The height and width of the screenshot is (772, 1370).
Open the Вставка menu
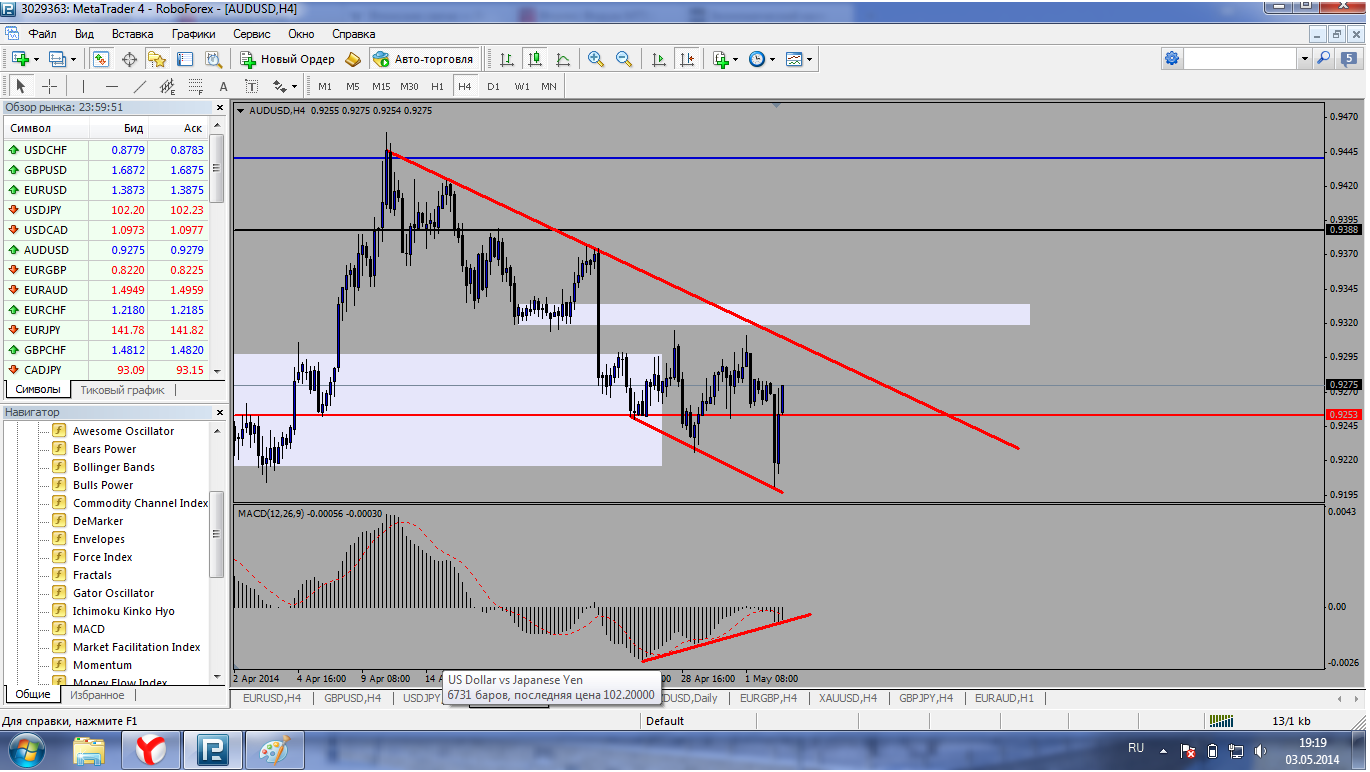133,33
